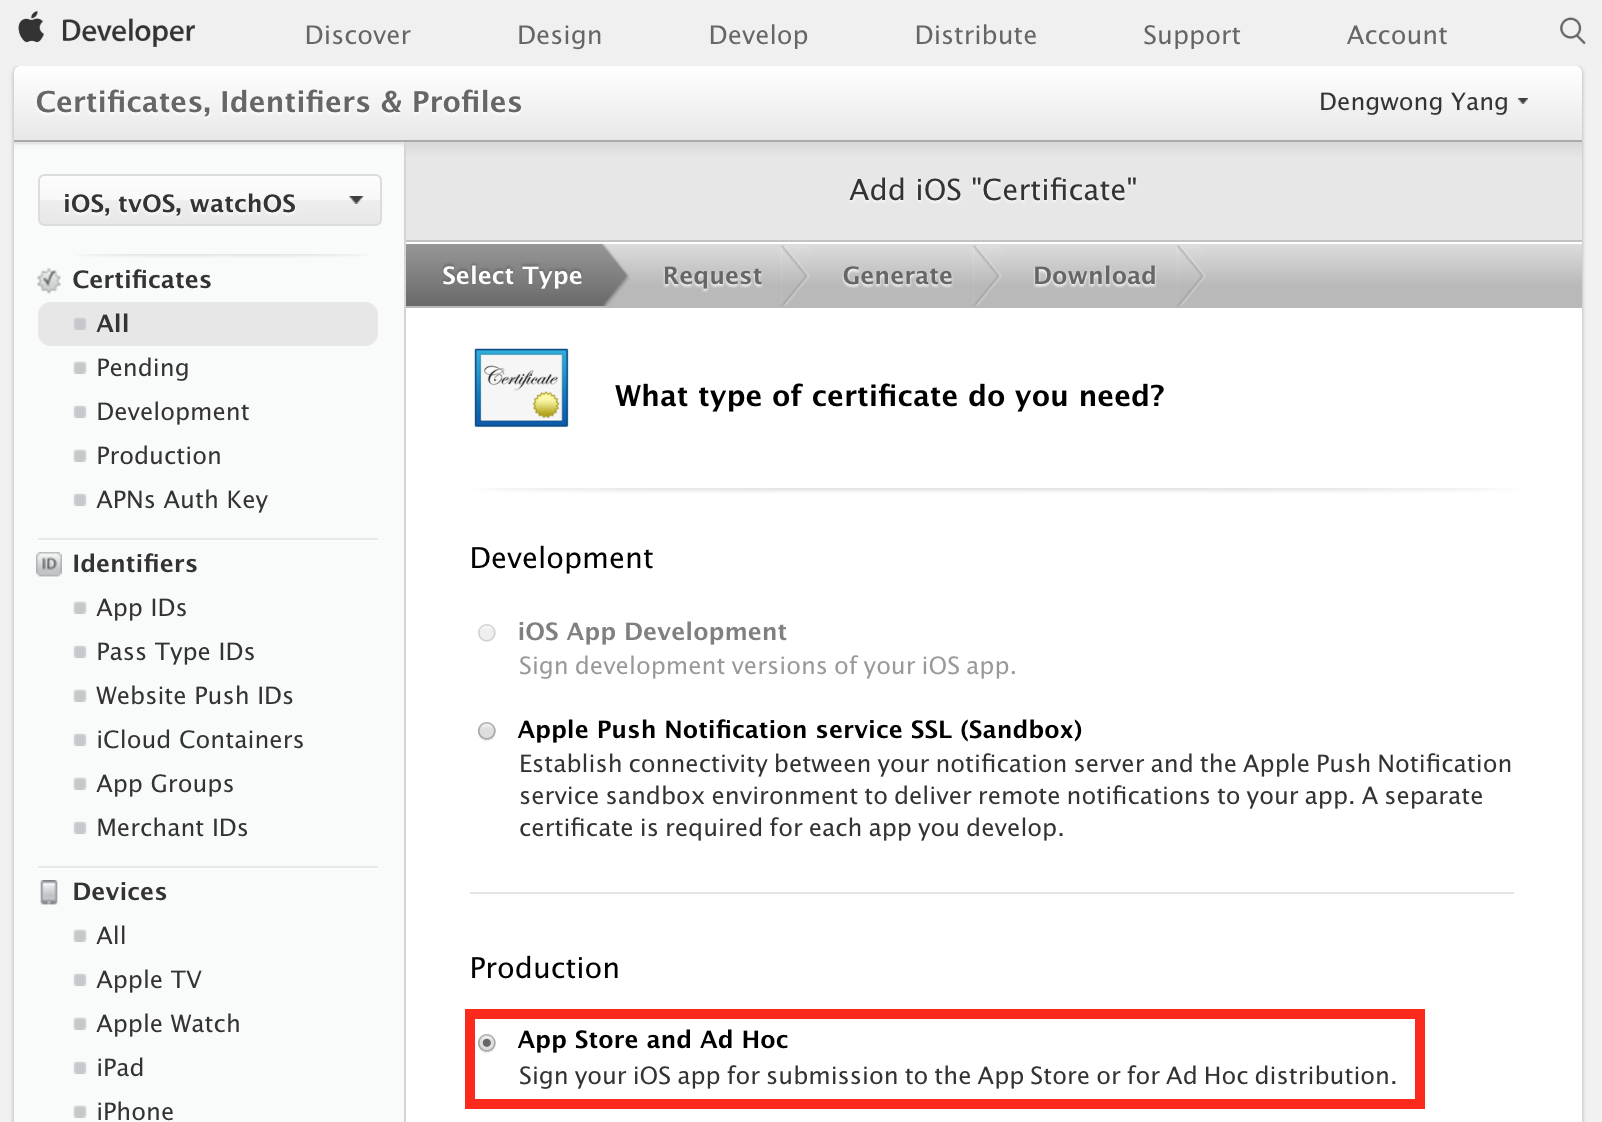
Task: Open the iOS, tvOS, watchOS platform dropdown
Action: tap(210, 201)
